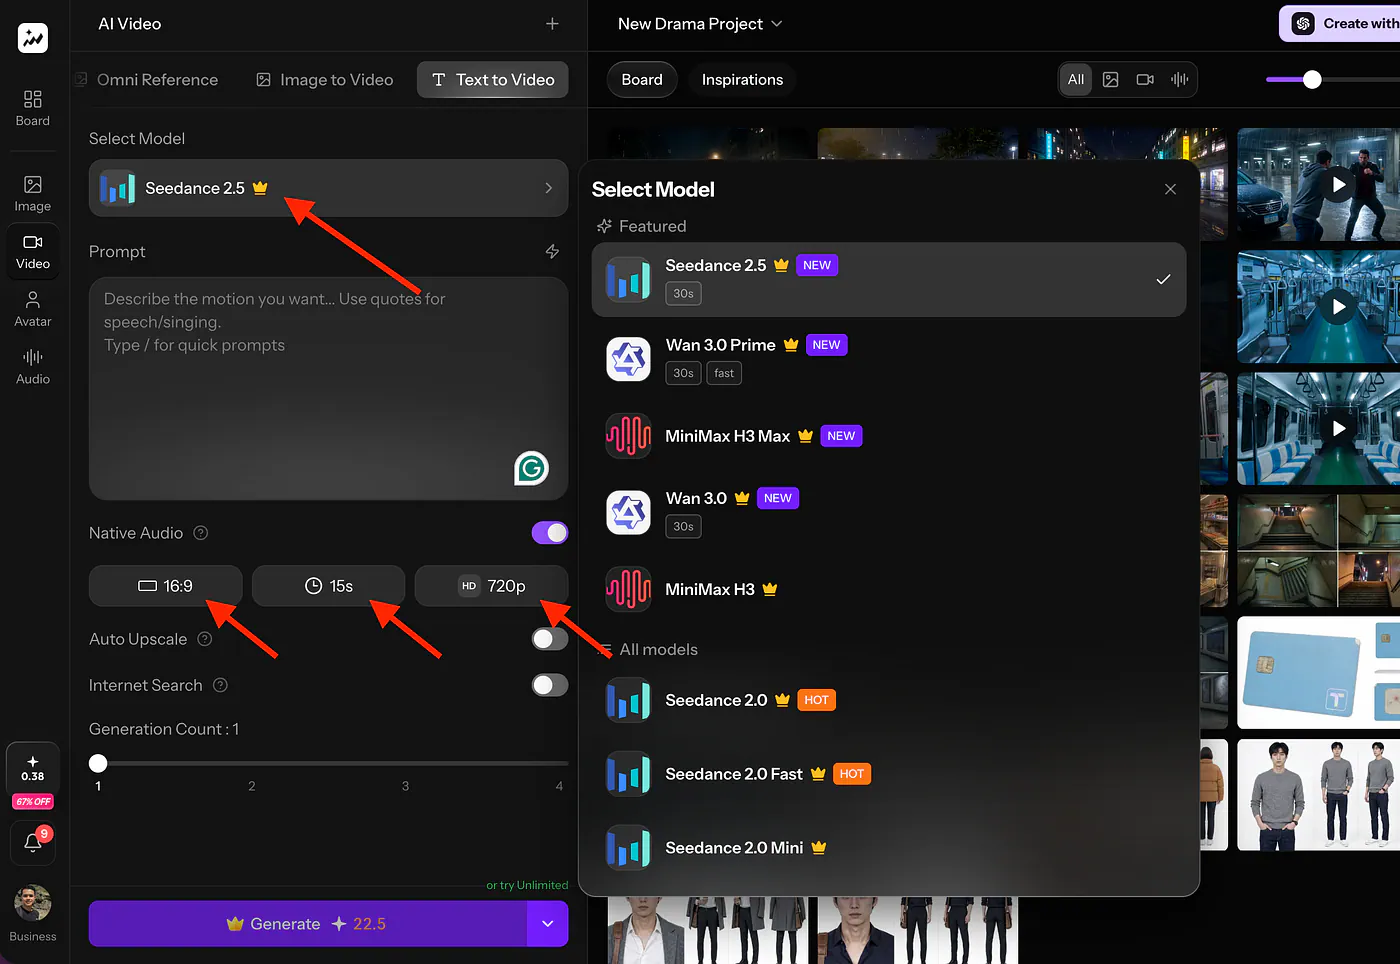The width and height of the screenshot is (1400, 964).
Task: Select the Seedance 2.0 HOT model
Action: coord(889,700)
